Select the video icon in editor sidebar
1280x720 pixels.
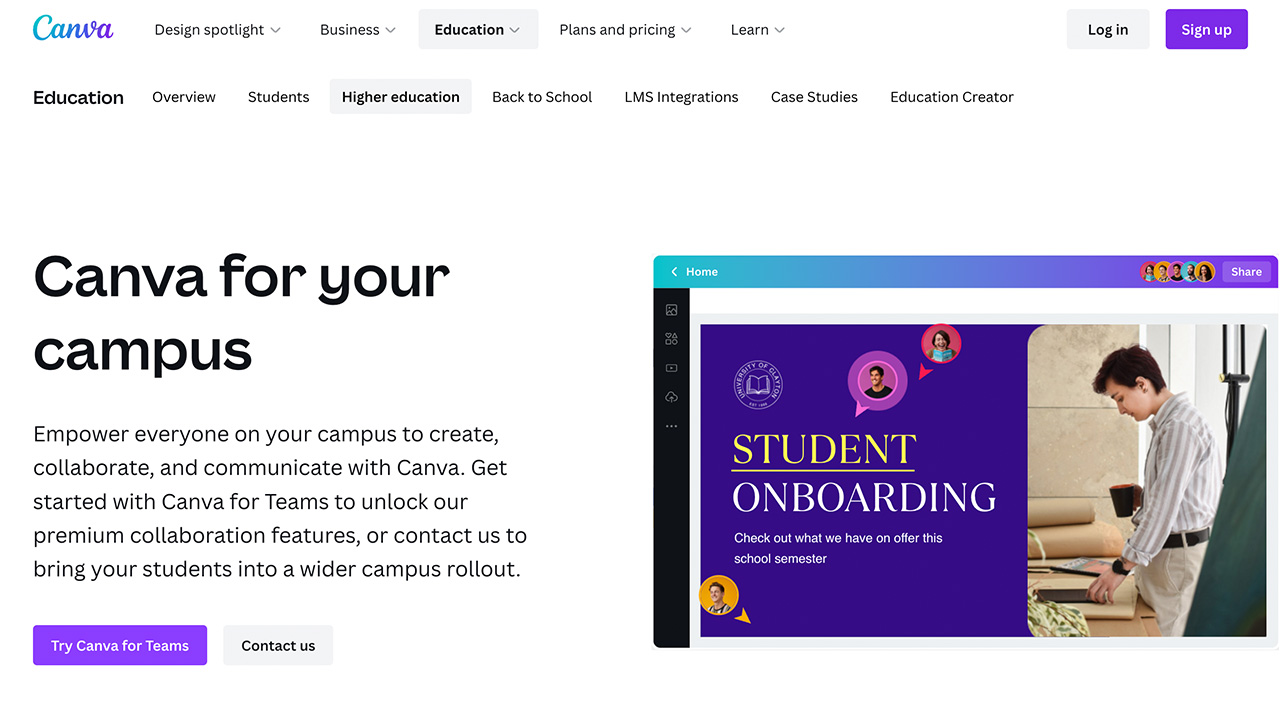[x=671, y=368]
